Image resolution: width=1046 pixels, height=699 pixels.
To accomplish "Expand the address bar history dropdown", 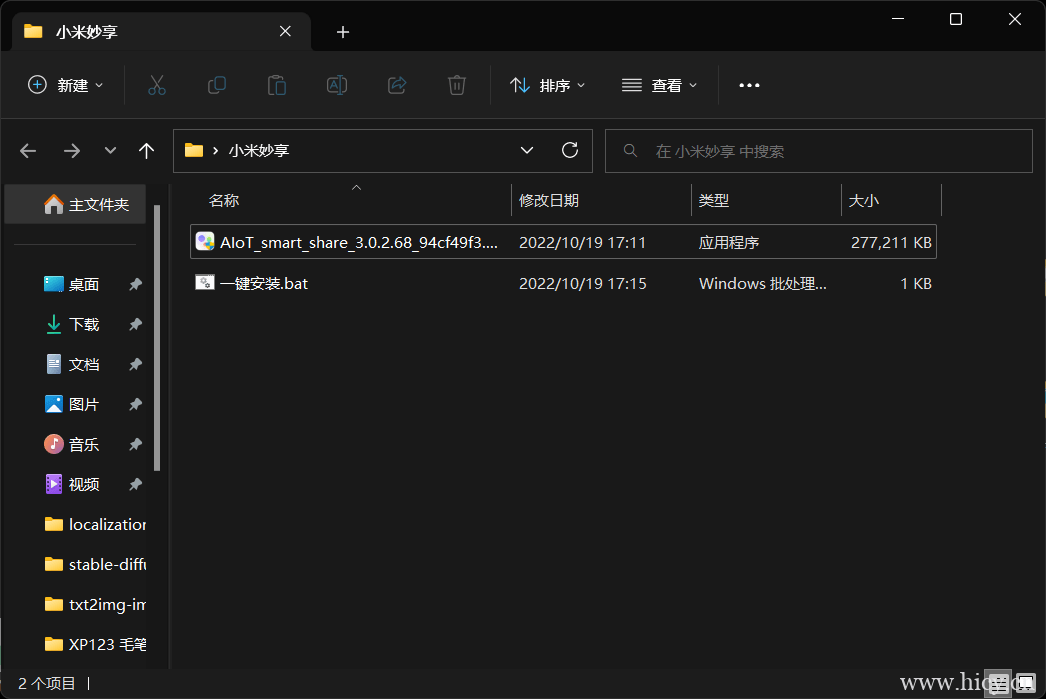I will tap(527, 150).
